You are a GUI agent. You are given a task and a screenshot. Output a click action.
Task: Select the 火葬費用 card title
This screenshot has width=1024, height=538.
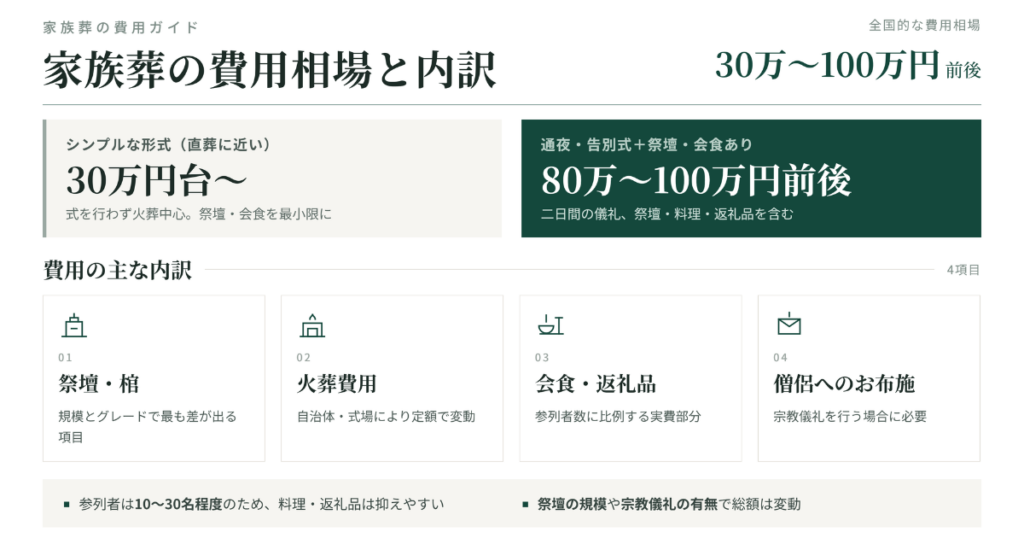(x=337, y=384)
